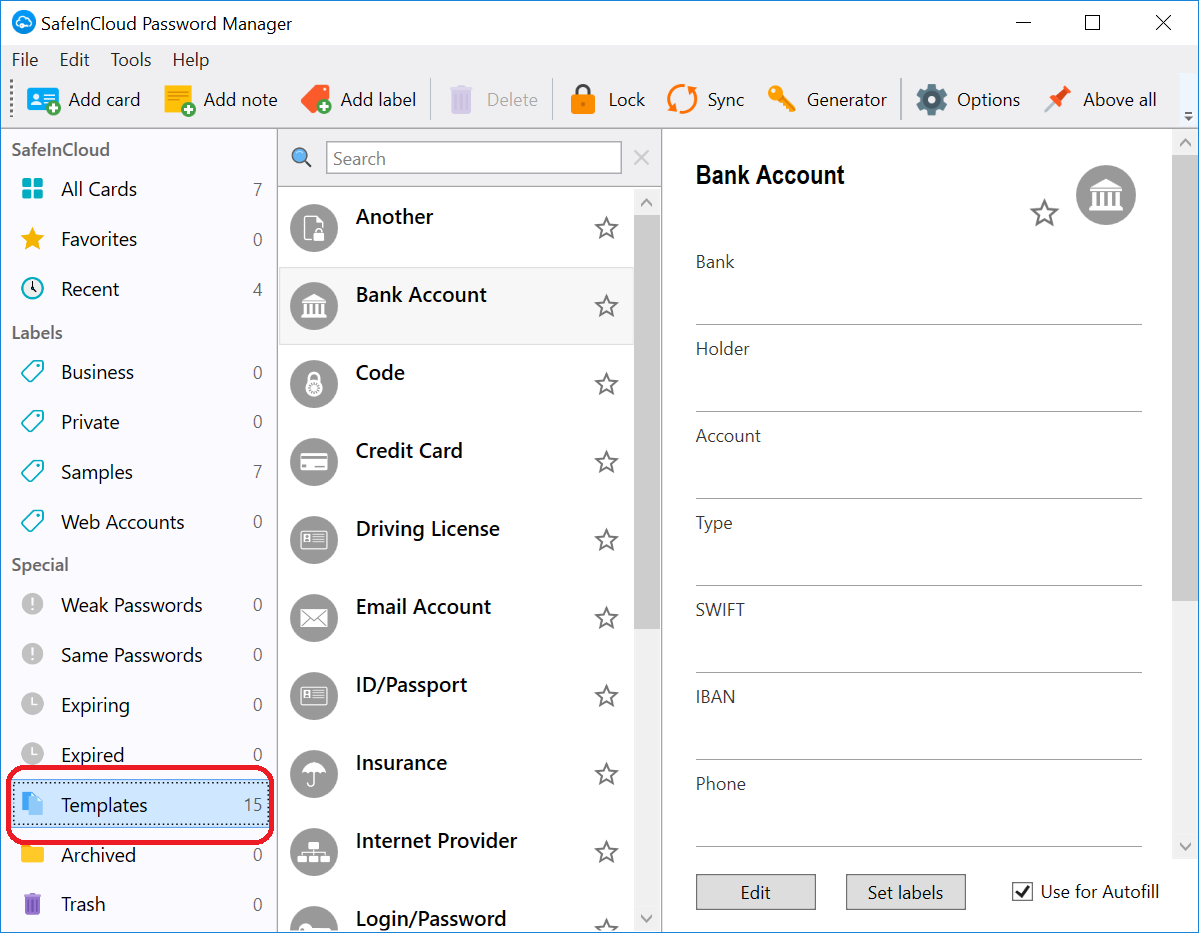The height and width of the screenshot is (933, 1199).
Task: Click the Driving License card icon
Action: point(314,540)
